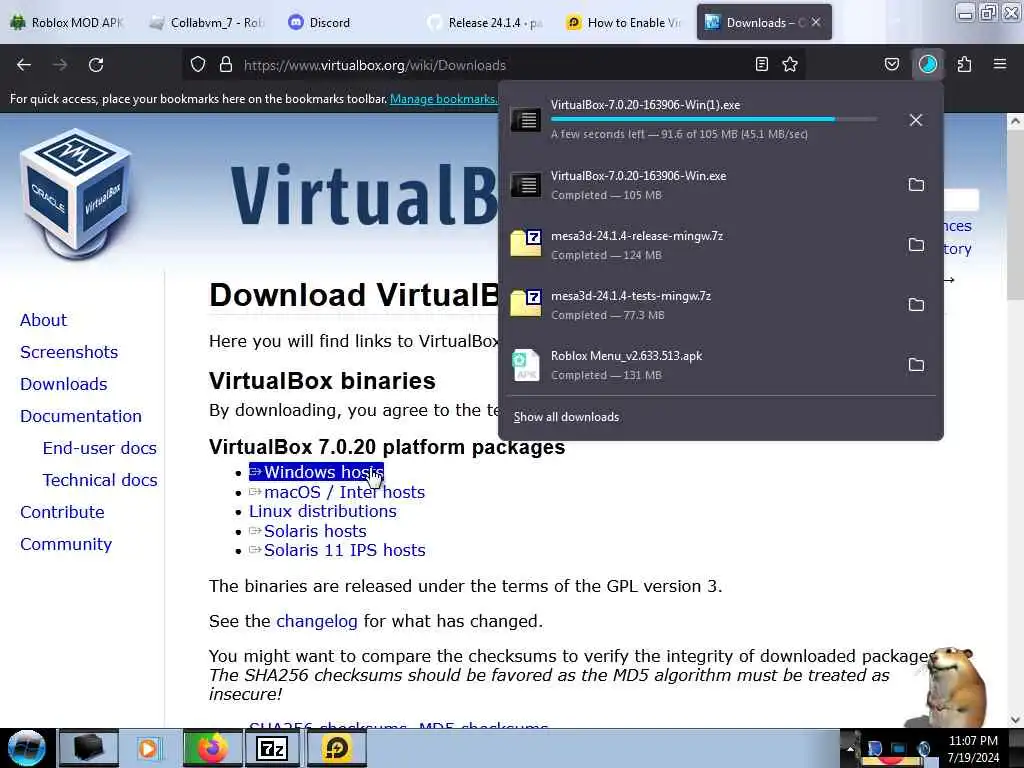The height and width of the screenshot is (768, 1024).
Task: Cancel the VirtualBox-7.0.20-163906-Win(1).exe download
Action: tap(916, 120)
